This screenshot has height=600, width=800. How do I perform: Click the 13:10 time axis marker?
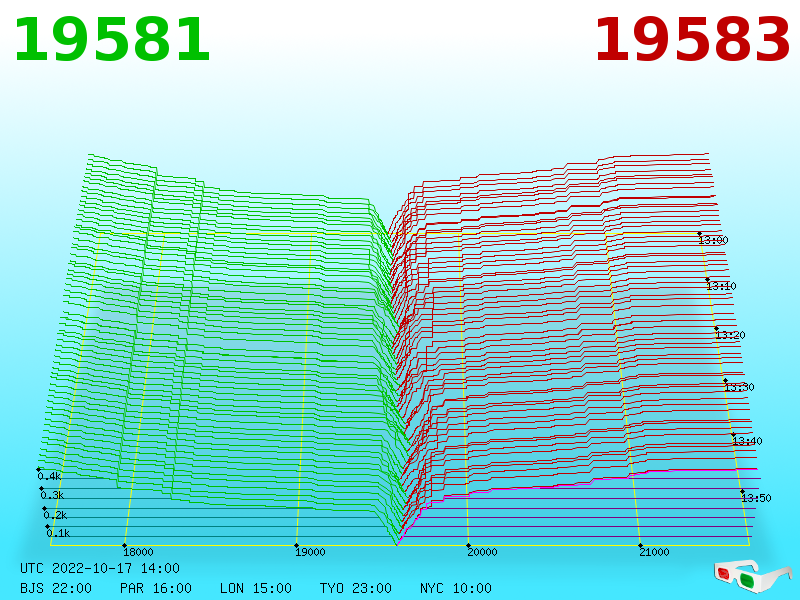click(x=721, y=286)
